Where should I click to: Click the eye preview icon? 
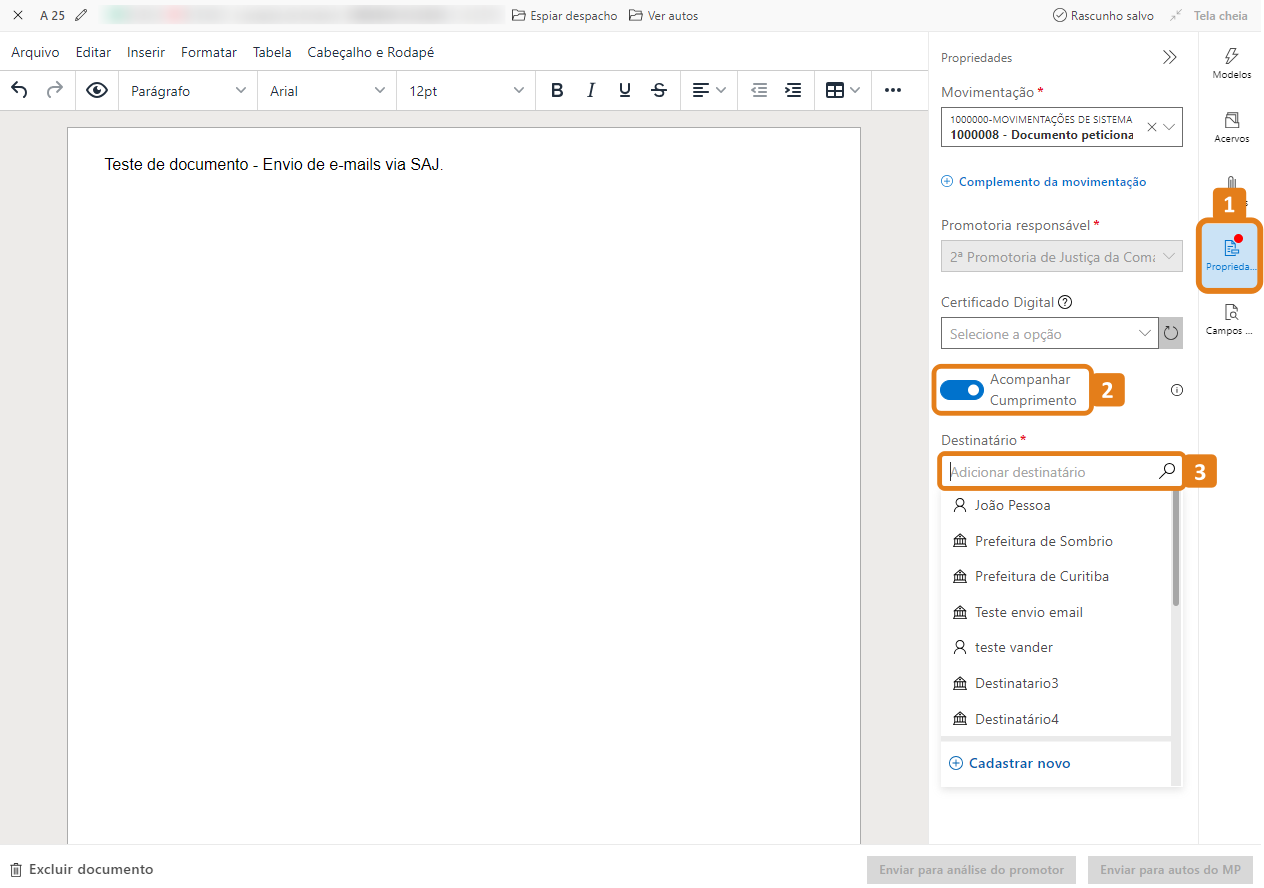point(97,90)
